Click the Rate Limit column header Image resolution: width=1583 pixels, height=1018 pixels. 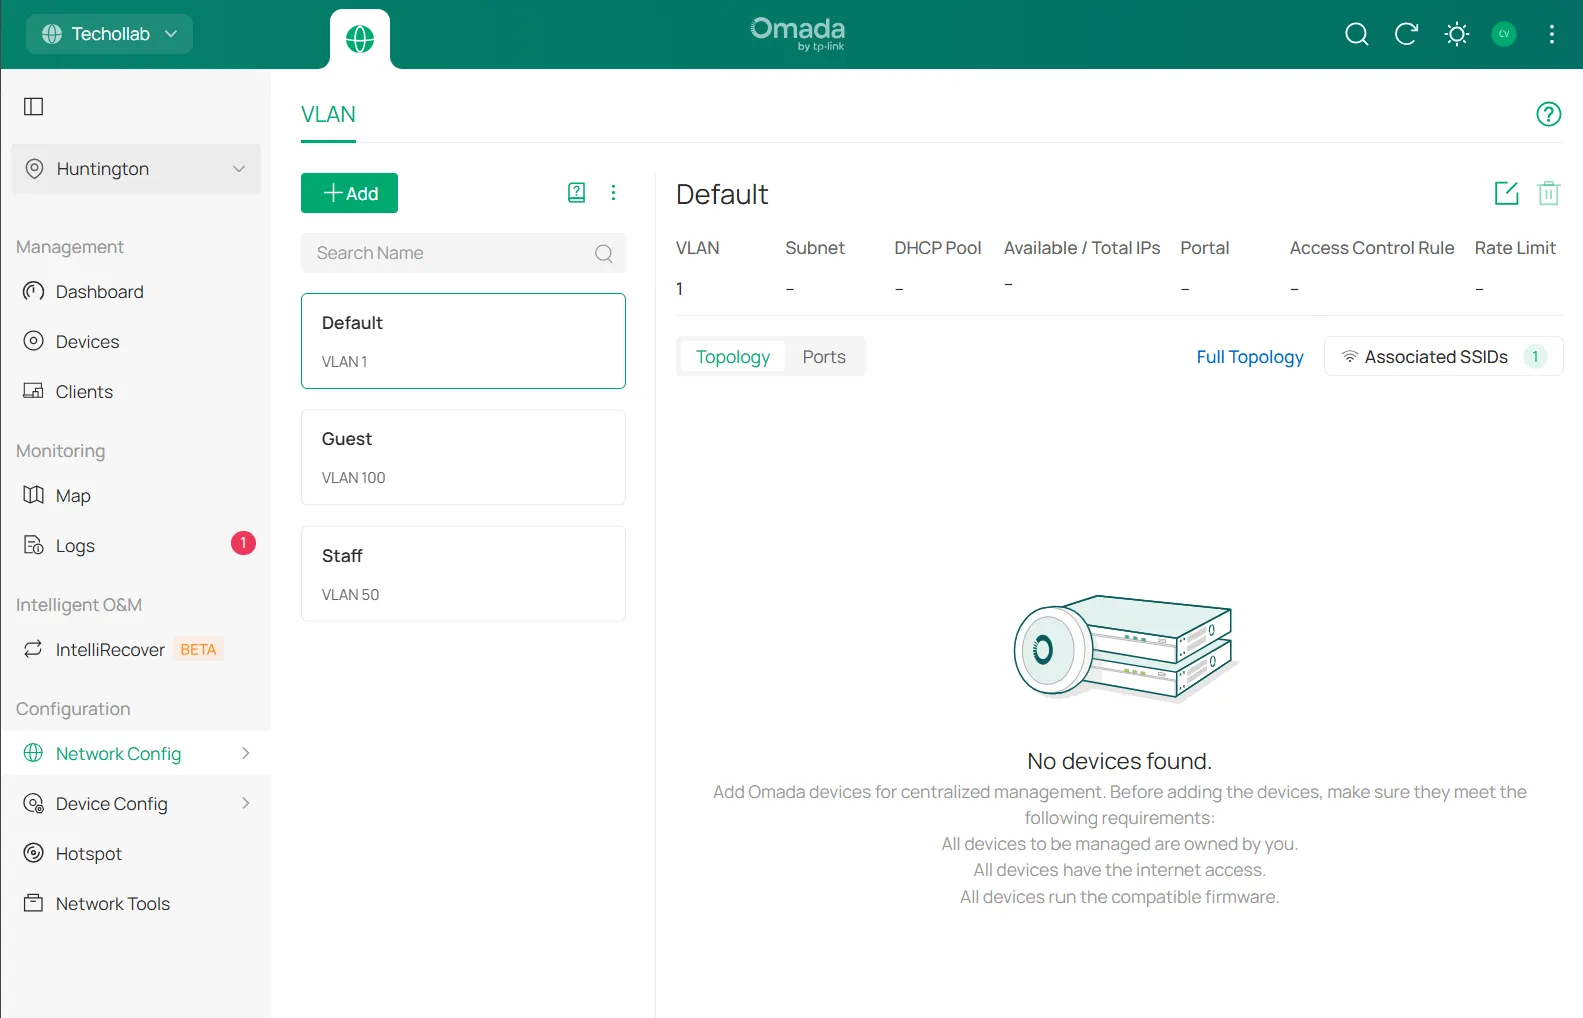tap(1515, 248)
